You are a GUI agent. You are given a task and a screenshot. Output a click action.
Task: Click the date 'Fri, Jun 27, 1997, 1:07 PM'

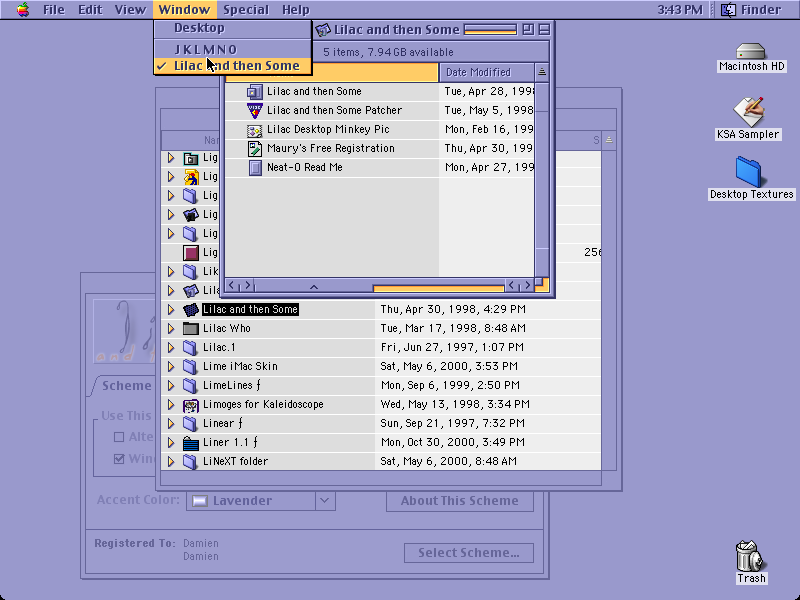point(452,348)
